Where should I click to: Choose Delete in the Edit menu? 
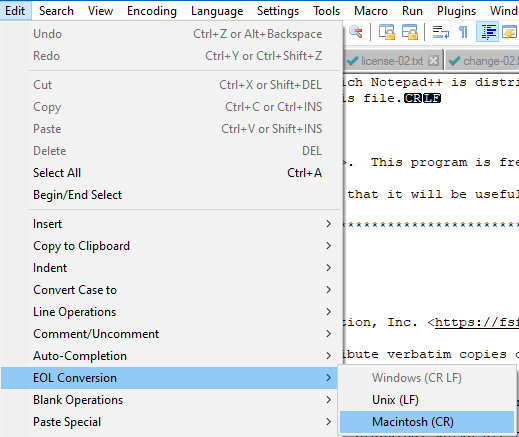[x=172, y=151]
